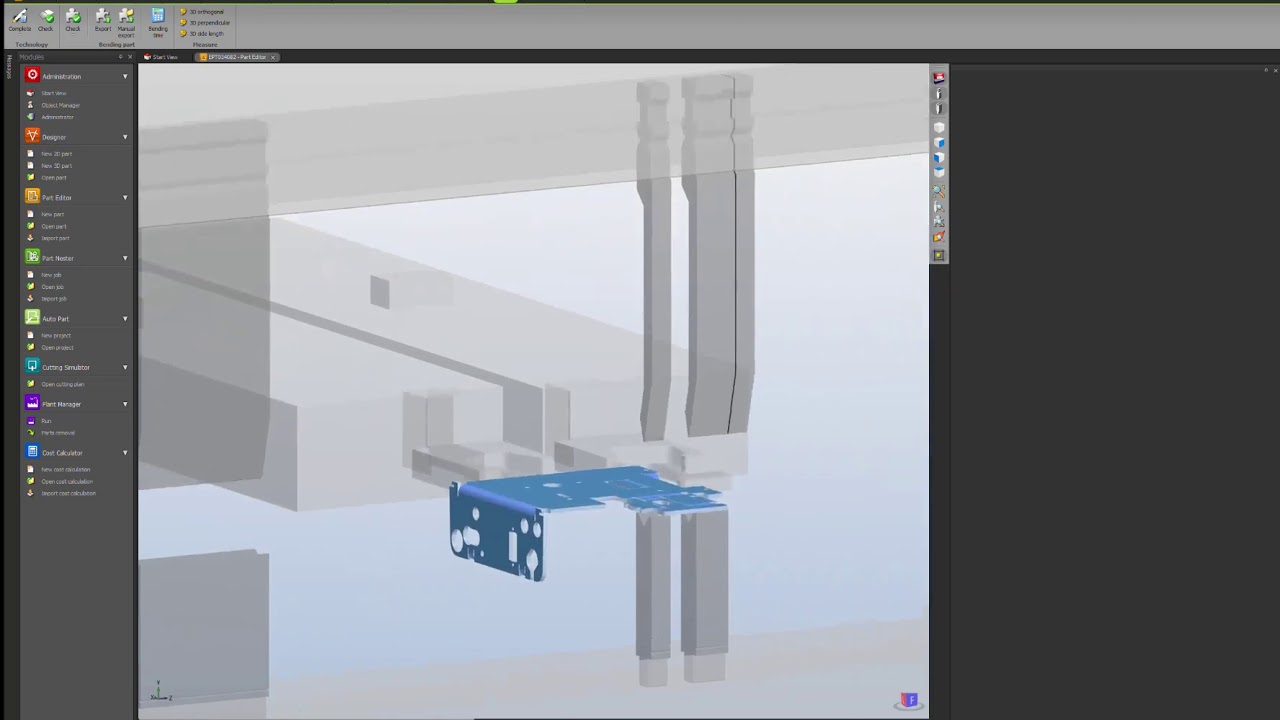1280x720 pixels.
Task: Collapse the Auto Part module section
Action: (125, 318)
